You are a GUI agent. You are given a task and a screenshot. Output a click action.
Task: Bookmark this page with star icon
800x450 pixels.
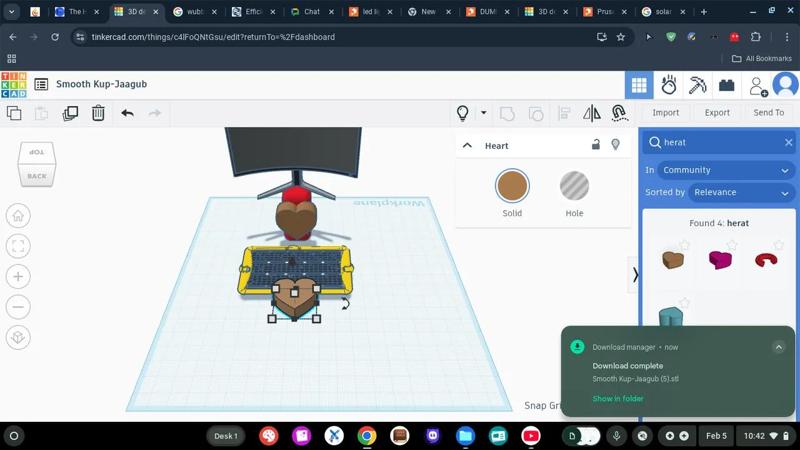coord(620,37)
